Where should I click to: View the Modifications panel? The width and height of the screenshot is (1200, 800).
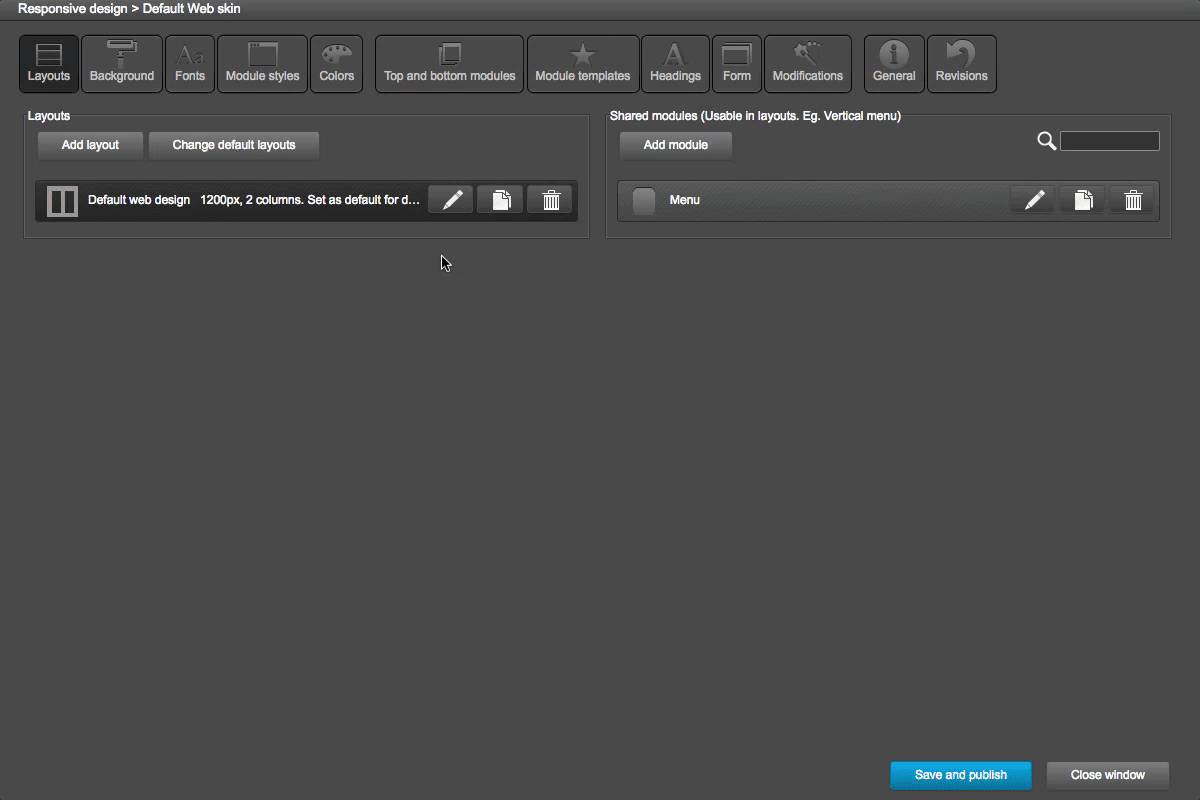click(808, 63)
